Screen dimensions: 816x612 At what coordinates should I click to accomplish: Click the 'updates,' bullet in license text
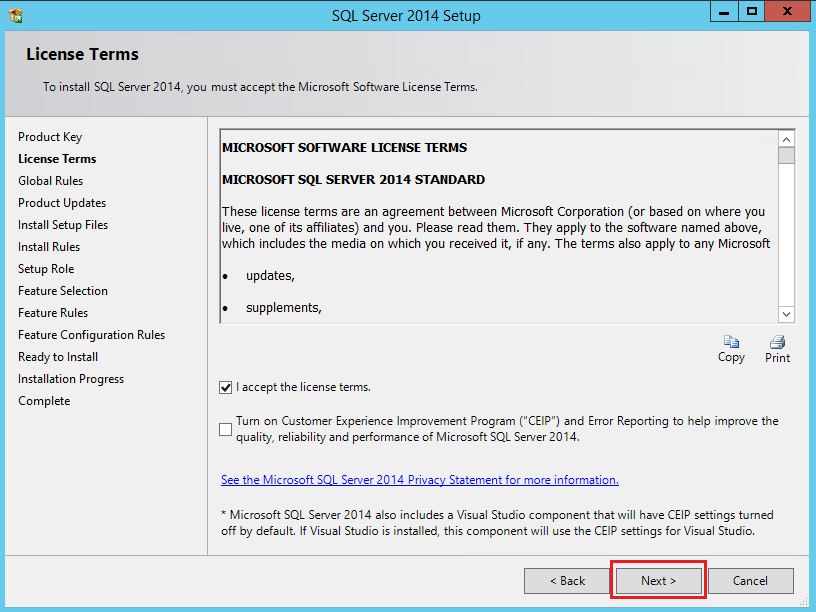pos(270,276)
